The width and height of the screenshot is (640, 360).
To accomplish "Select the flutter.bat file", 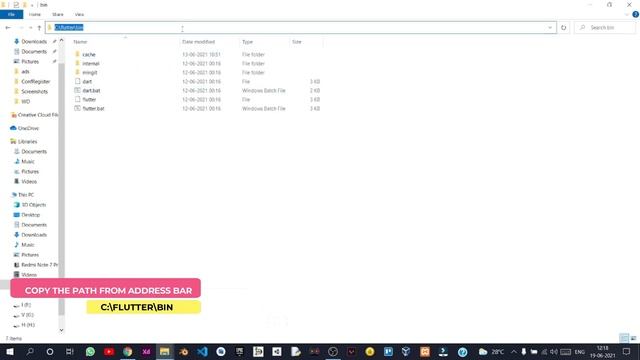I will tap(93, 108).
